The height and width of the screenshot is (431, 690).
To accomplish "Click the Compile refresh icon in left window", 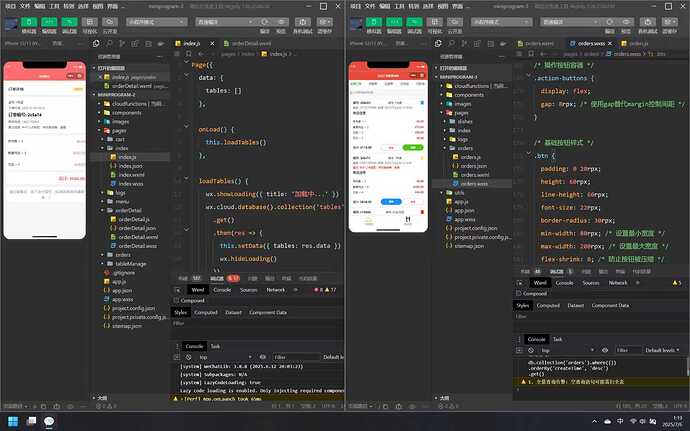I will pos(264,22).
